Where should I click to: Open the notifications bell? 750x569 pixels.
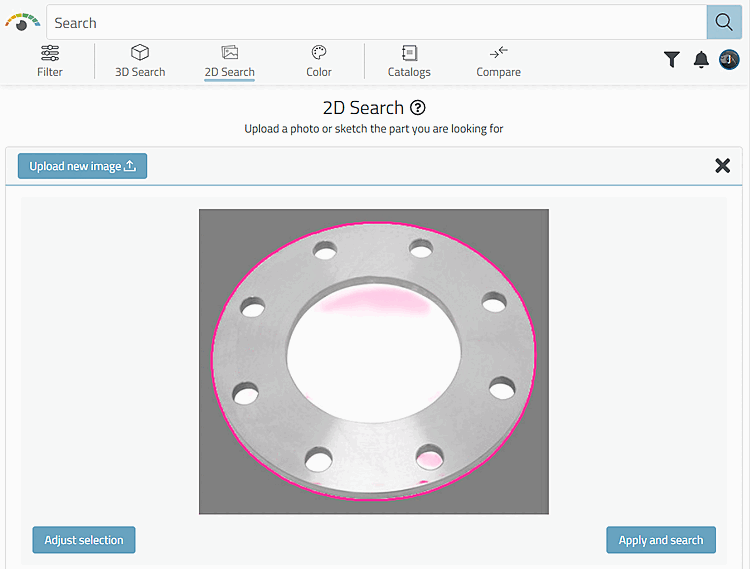701,60
